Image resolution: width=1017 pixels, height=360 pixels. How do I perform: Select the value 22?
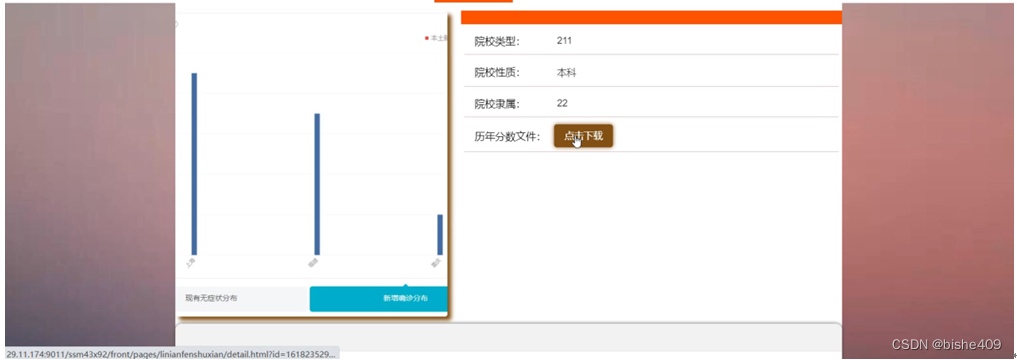click(562, 103)
